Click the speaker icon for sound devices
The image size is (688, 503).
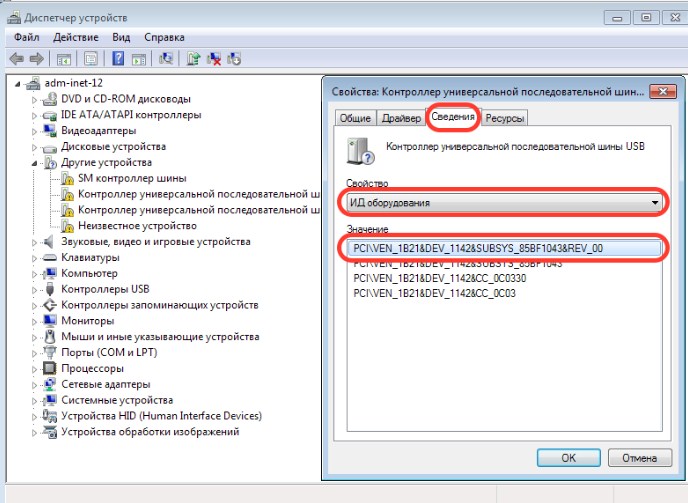(48, 241)
